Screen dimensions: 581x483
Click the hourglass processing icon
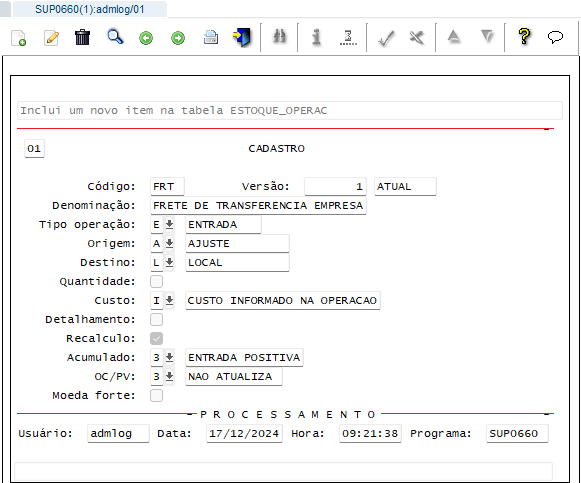[348, 37]
